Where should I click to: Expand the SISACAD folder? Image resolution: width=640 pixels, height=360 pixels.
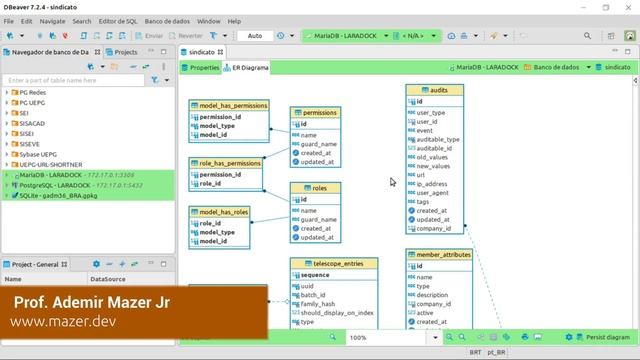point(7,123)
